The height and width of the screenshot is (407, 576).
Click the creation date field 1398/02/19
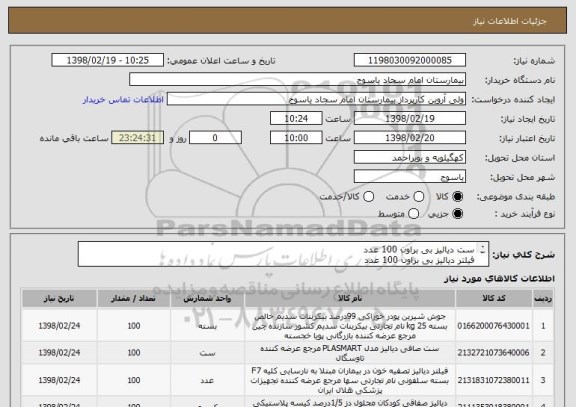tap(410, 119)
